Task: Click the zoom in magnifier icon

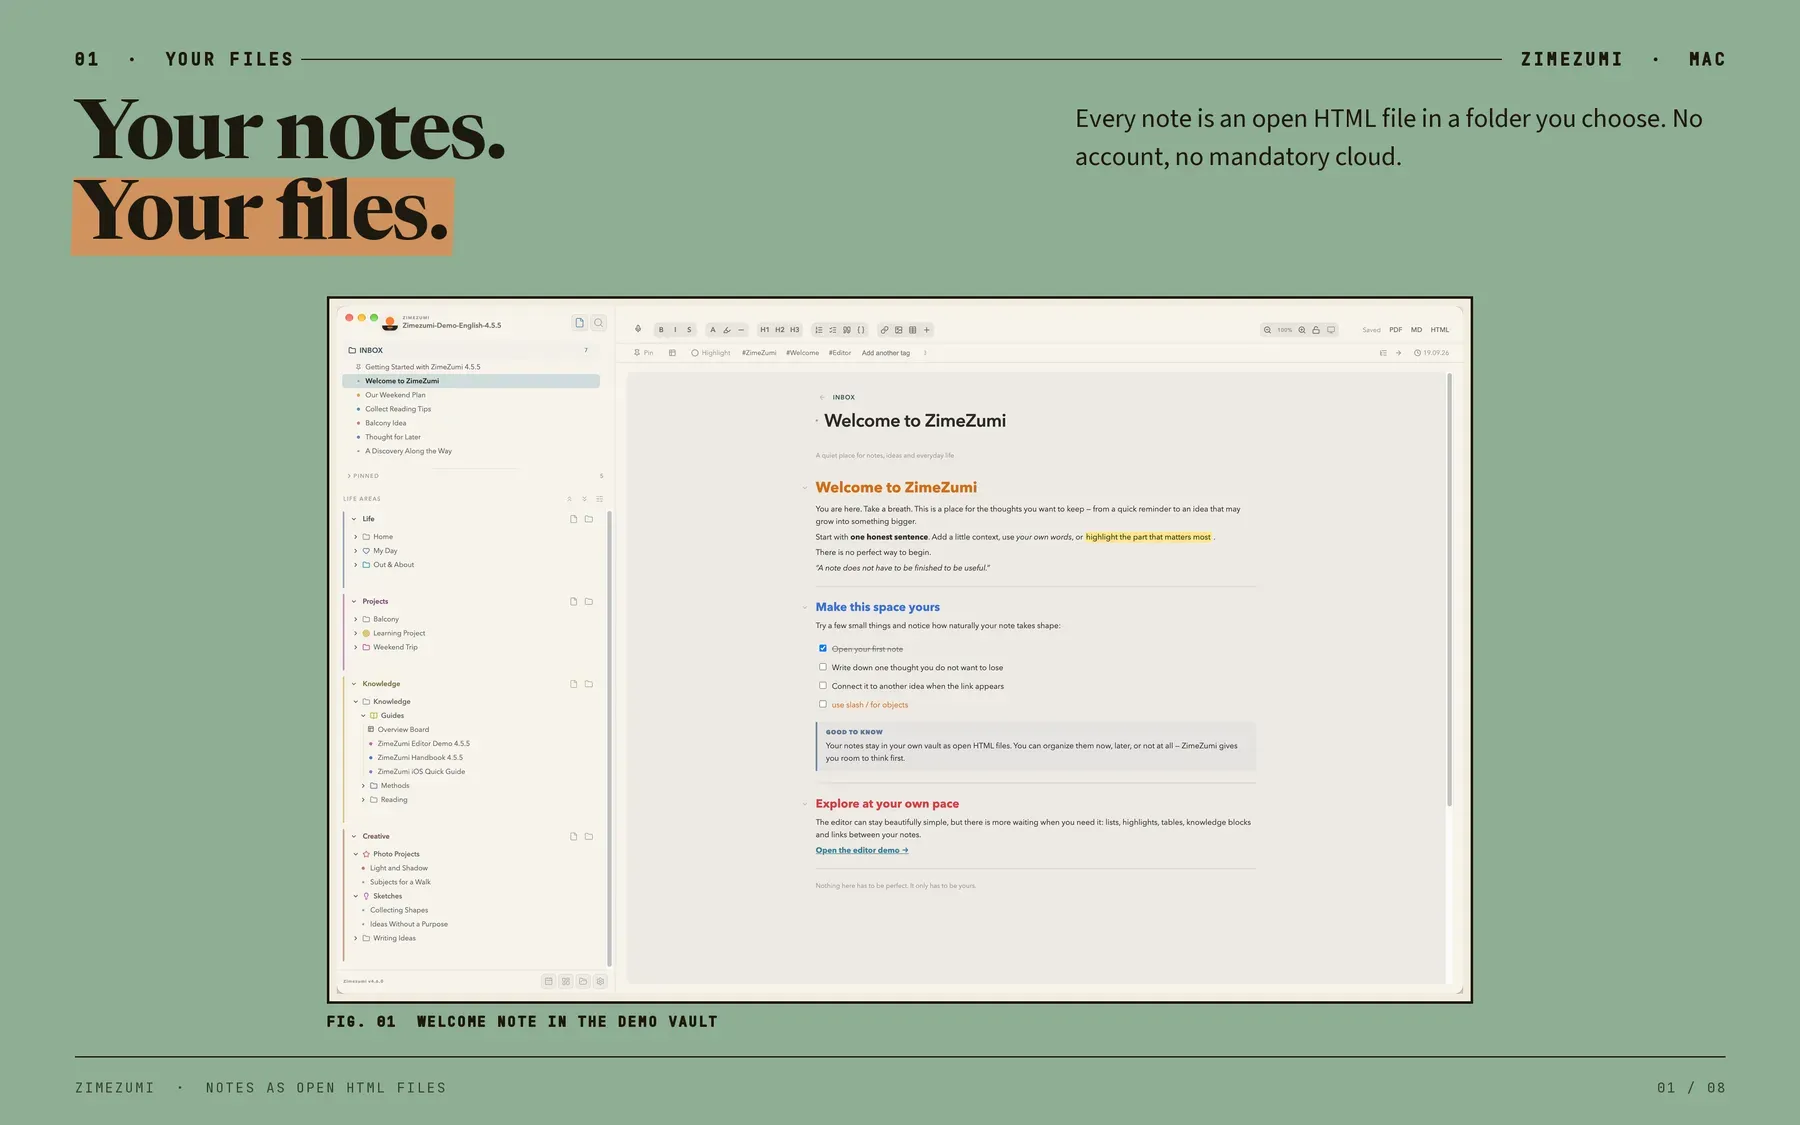Action: pos(1302,330)
